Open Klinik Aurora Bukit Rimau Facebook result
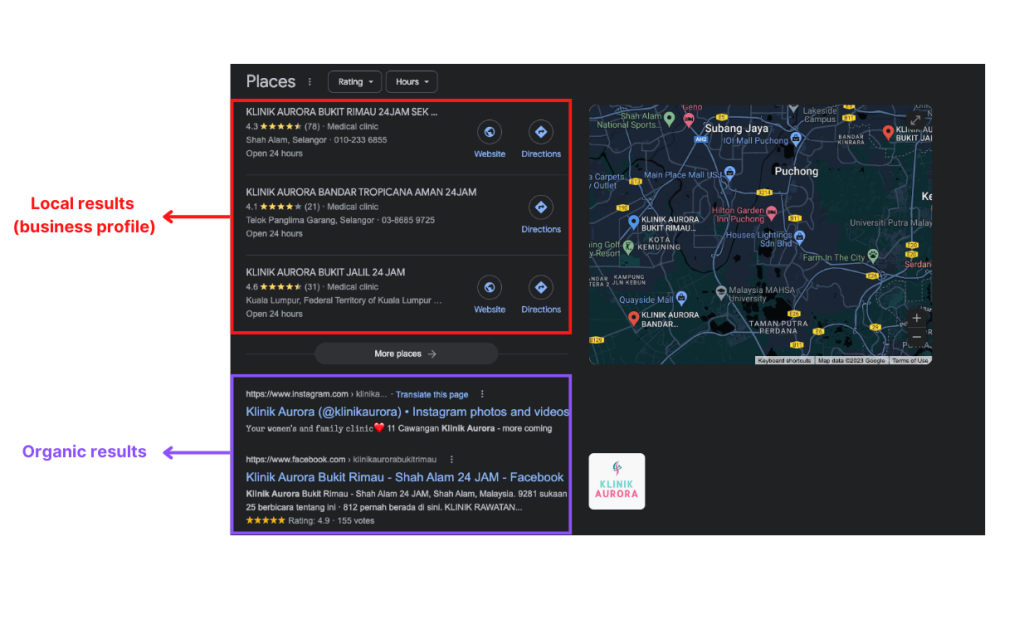 tap(404, 477)
